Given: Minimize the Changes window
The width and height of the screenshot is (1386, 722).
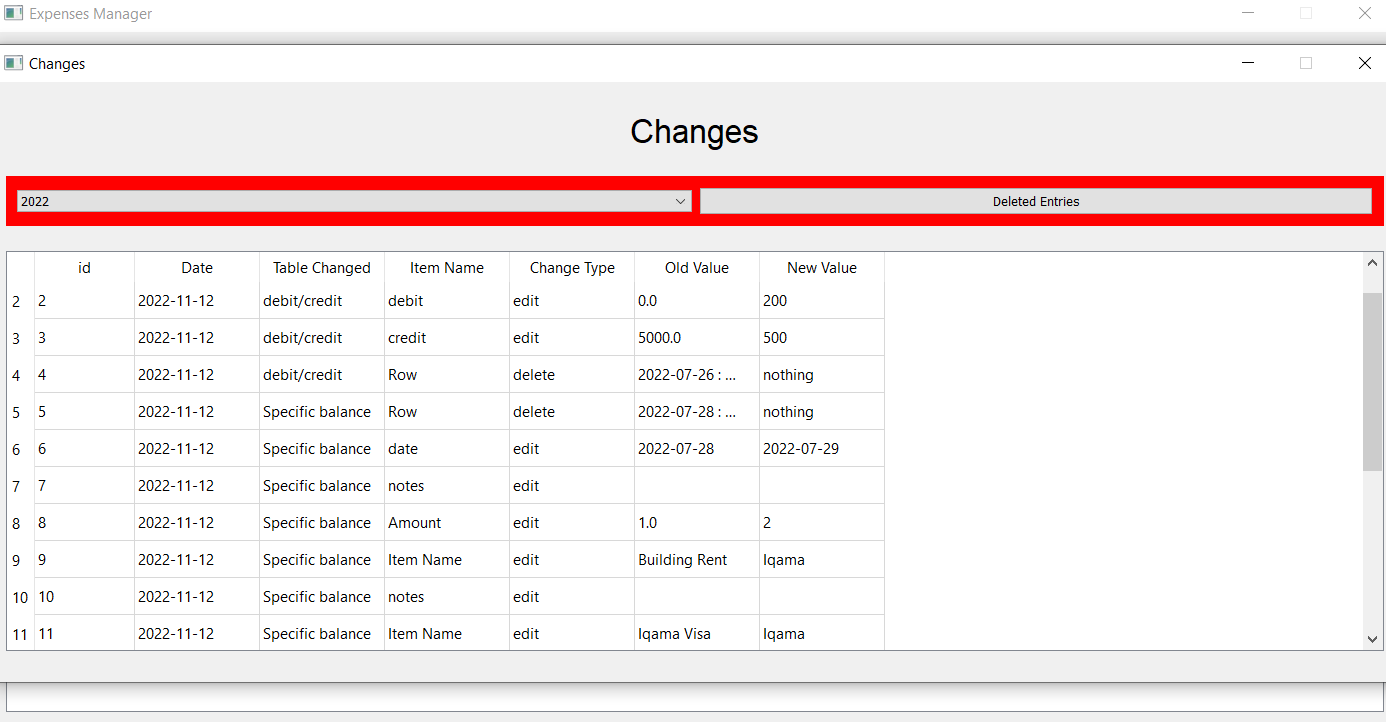Looking at the screenshot, I should 1248,63.
